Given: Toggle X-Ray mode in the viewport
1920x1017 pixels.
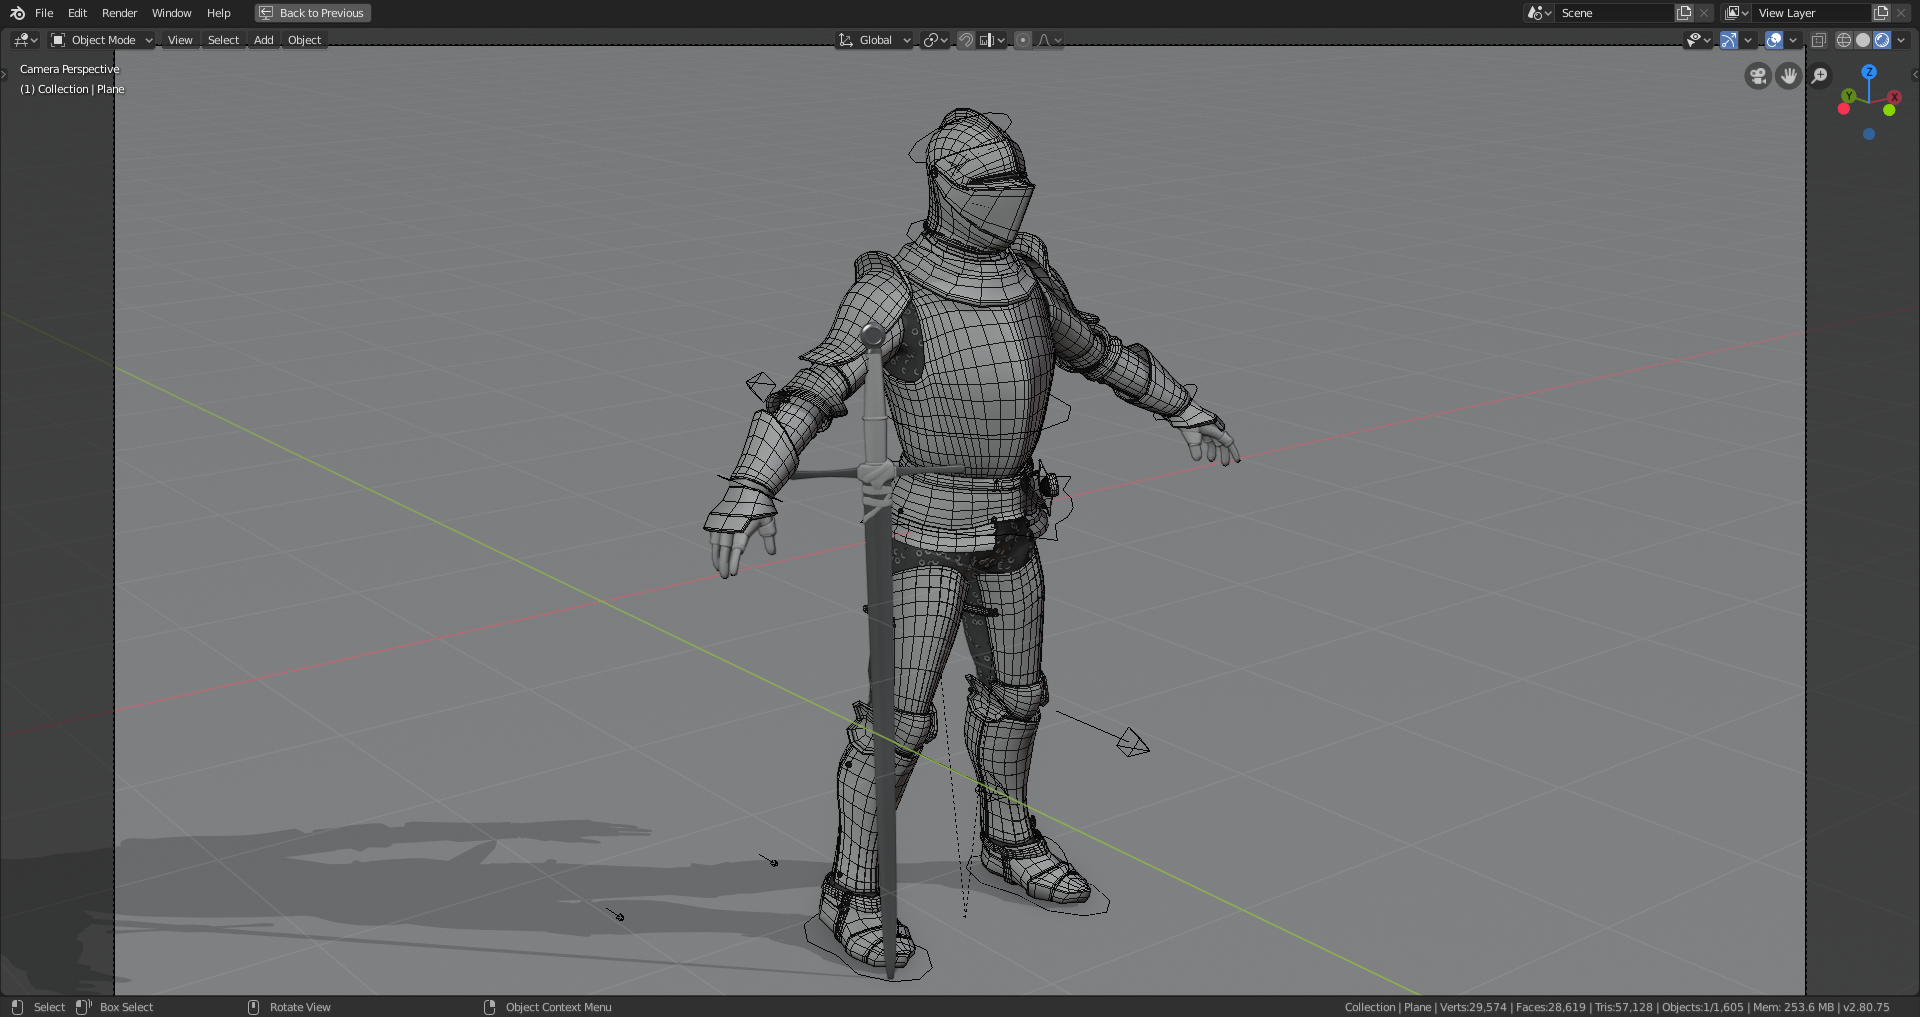Looking at the screenshot, I should pyautogui.click(x=1820, y=40).
